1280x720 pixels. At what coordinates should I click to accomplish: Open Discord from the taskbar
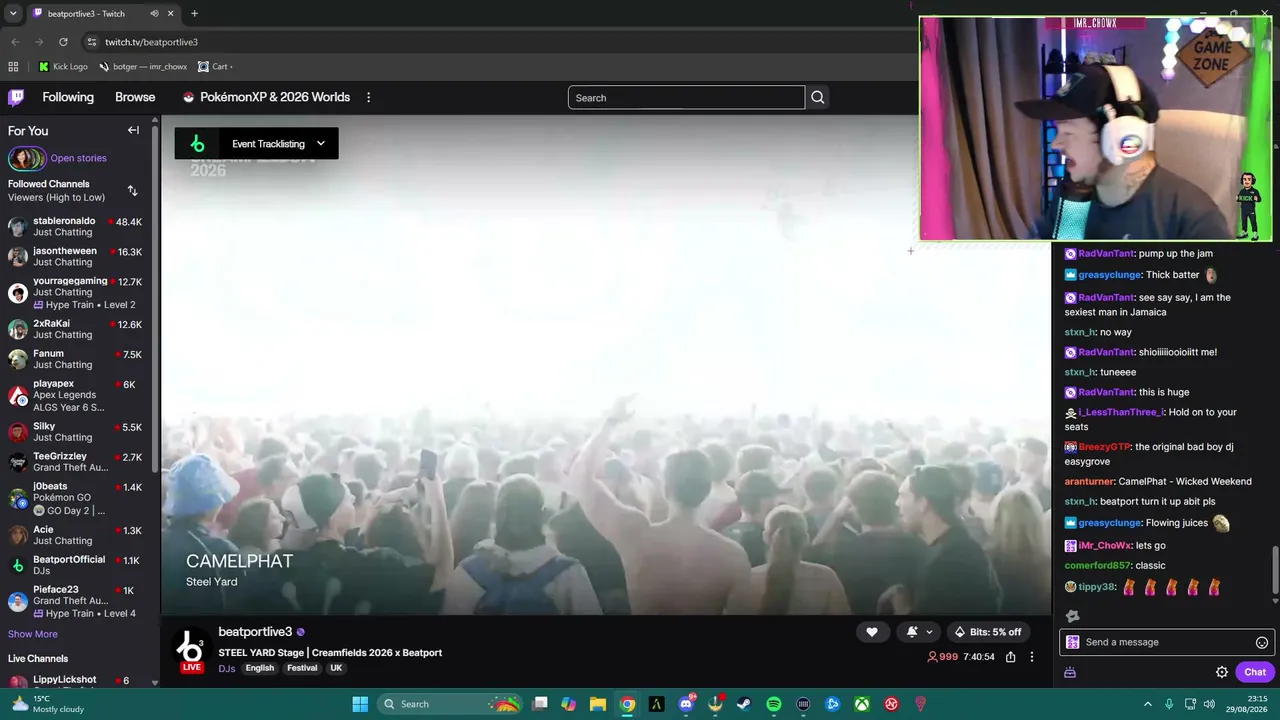tap(686, 704)
